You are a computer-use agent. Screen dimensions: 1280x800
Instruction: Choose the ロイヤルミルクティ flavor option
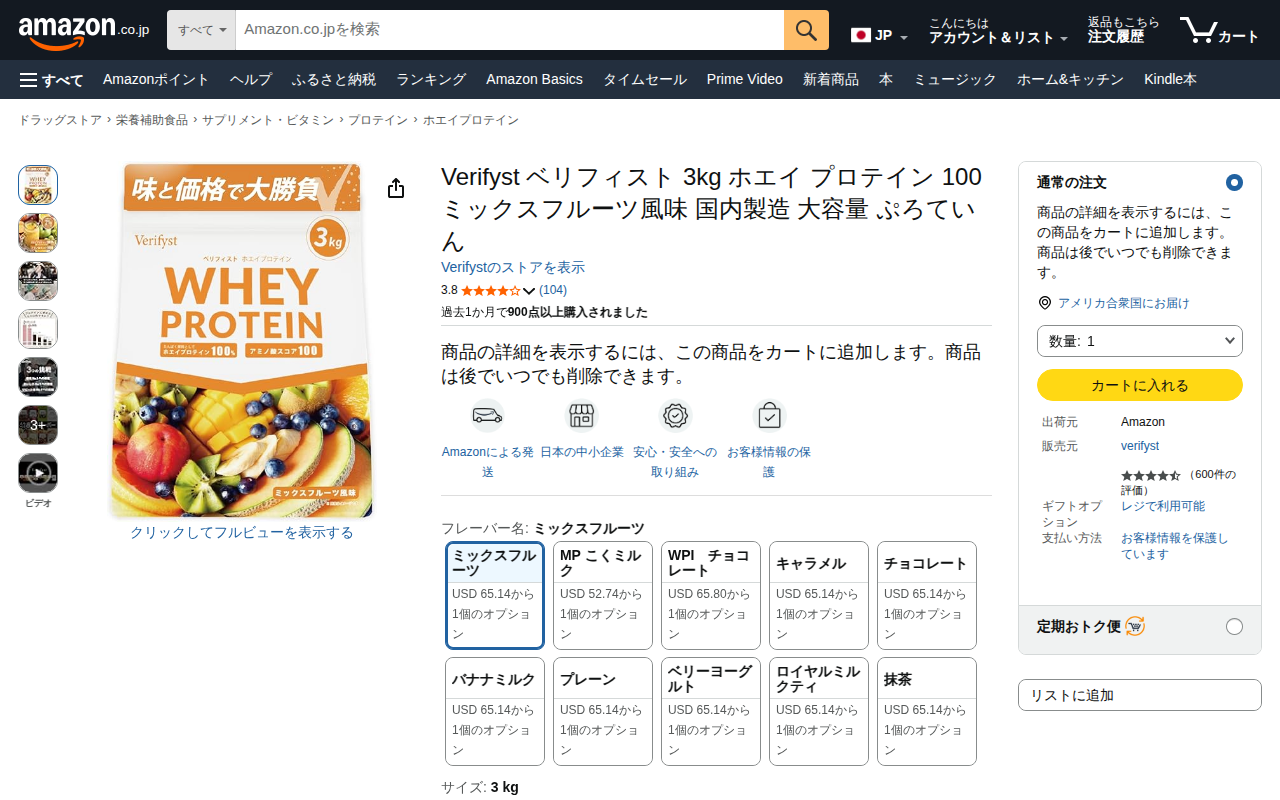pos(819,711)
